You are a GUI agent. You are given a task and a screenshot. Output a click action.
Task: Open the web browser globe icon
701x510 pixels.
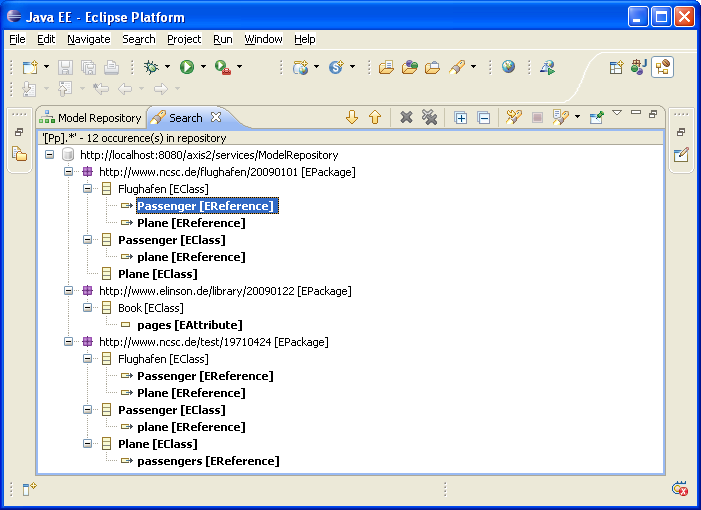[508, 67]
